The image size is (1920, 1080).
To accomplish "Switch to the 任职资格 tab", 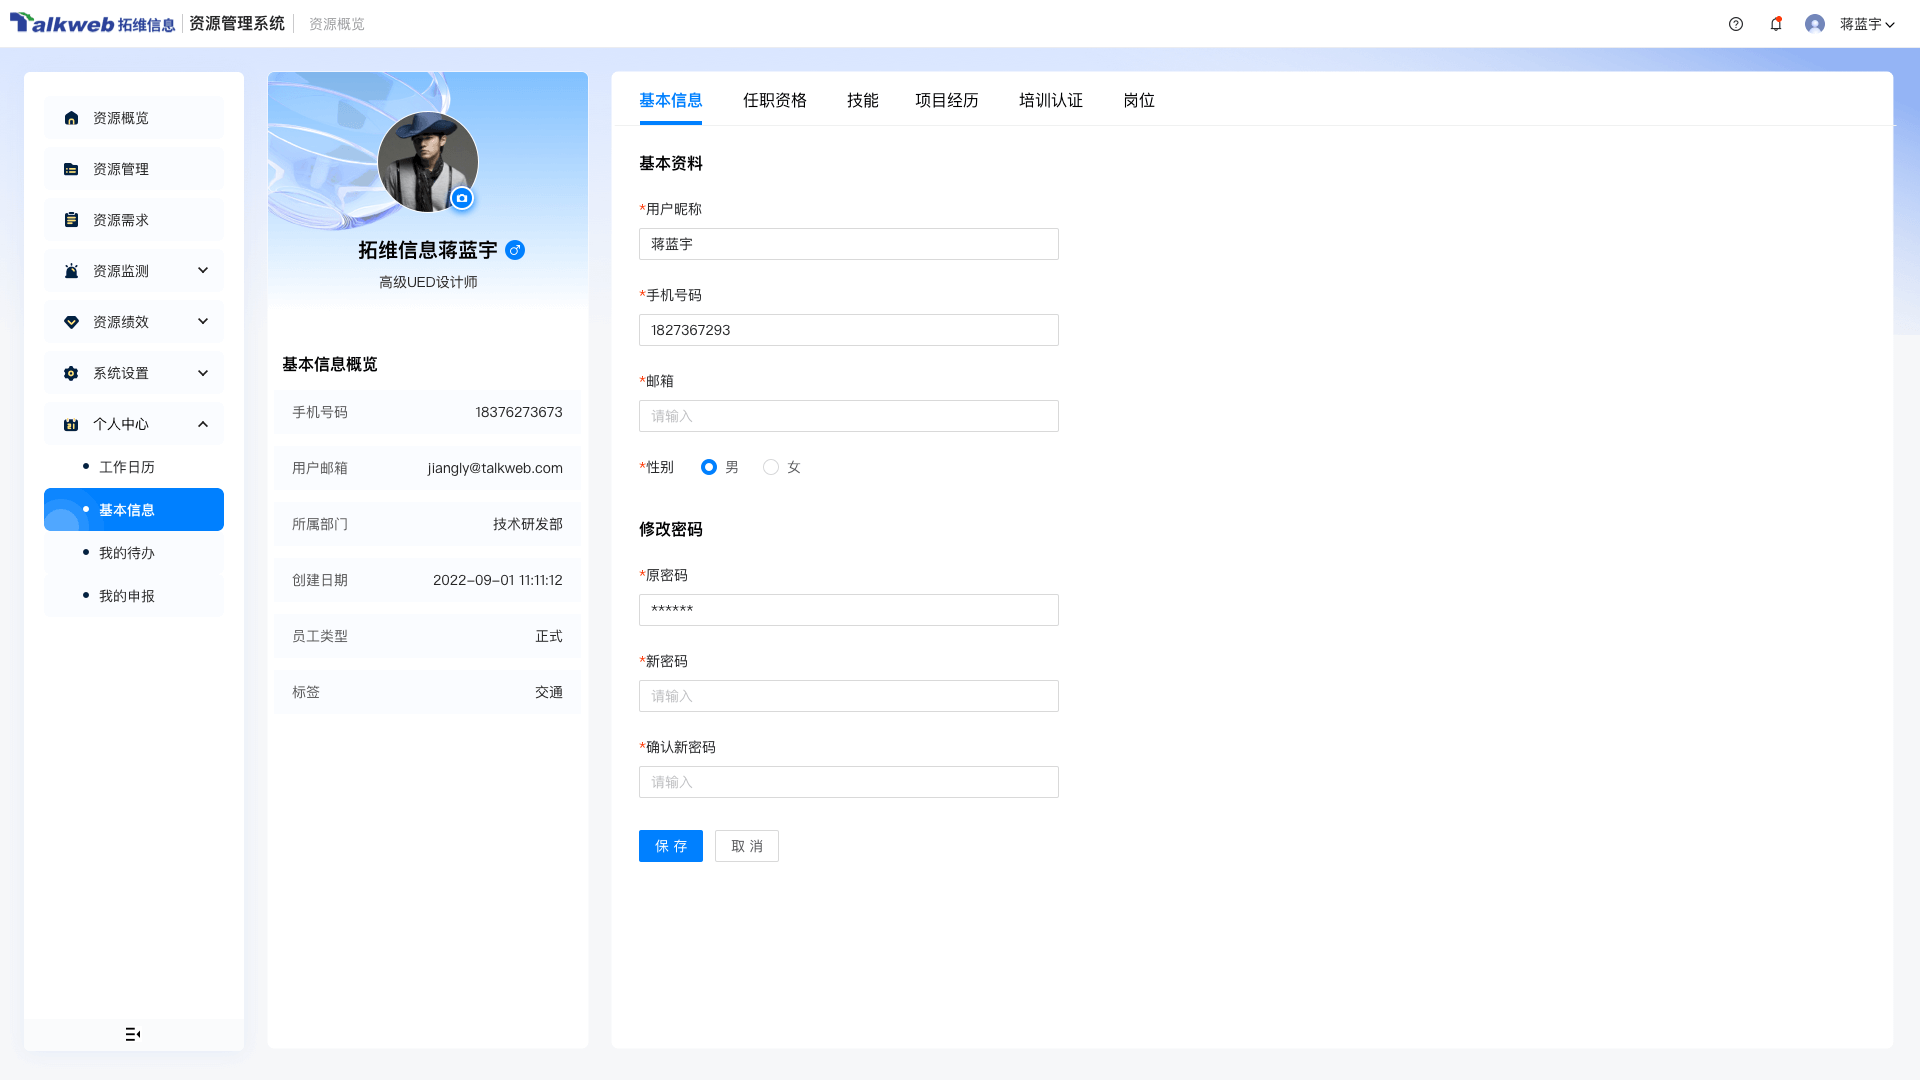I will (775, 100).
